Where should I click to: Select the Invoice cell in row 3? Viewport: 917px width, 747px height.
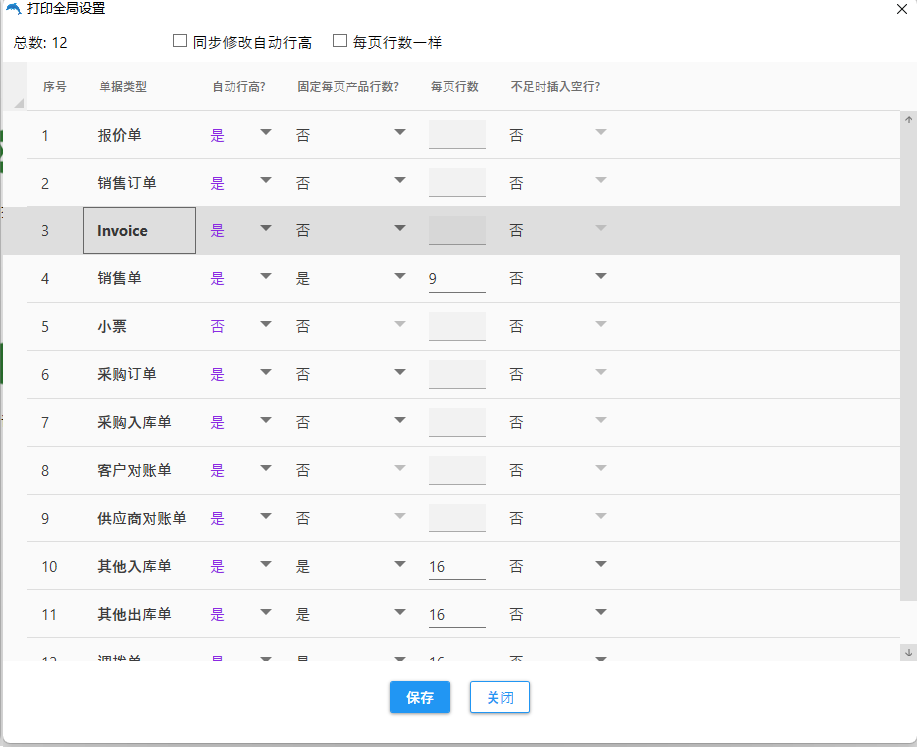coord(139,231)
